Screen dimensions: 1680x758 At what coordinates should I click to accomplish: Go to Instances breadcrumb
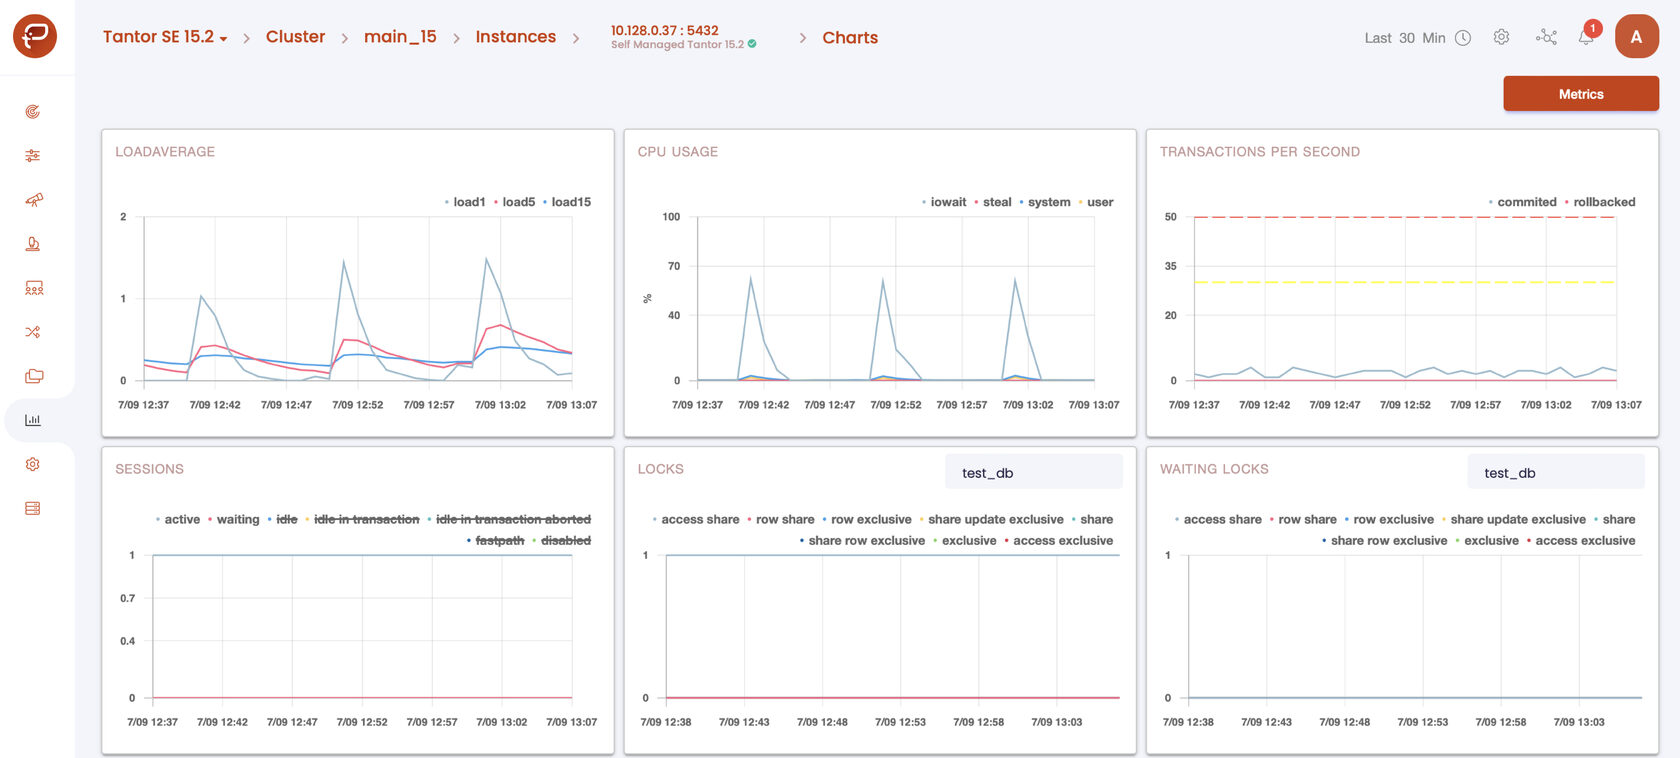pos(515,37)
